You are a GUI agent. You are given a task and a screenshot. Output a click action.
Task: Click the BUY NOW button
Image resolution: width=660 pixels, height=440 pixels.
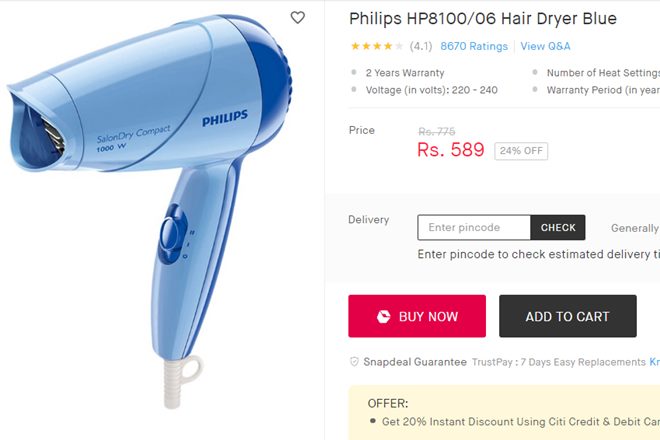tap(417, 316)
